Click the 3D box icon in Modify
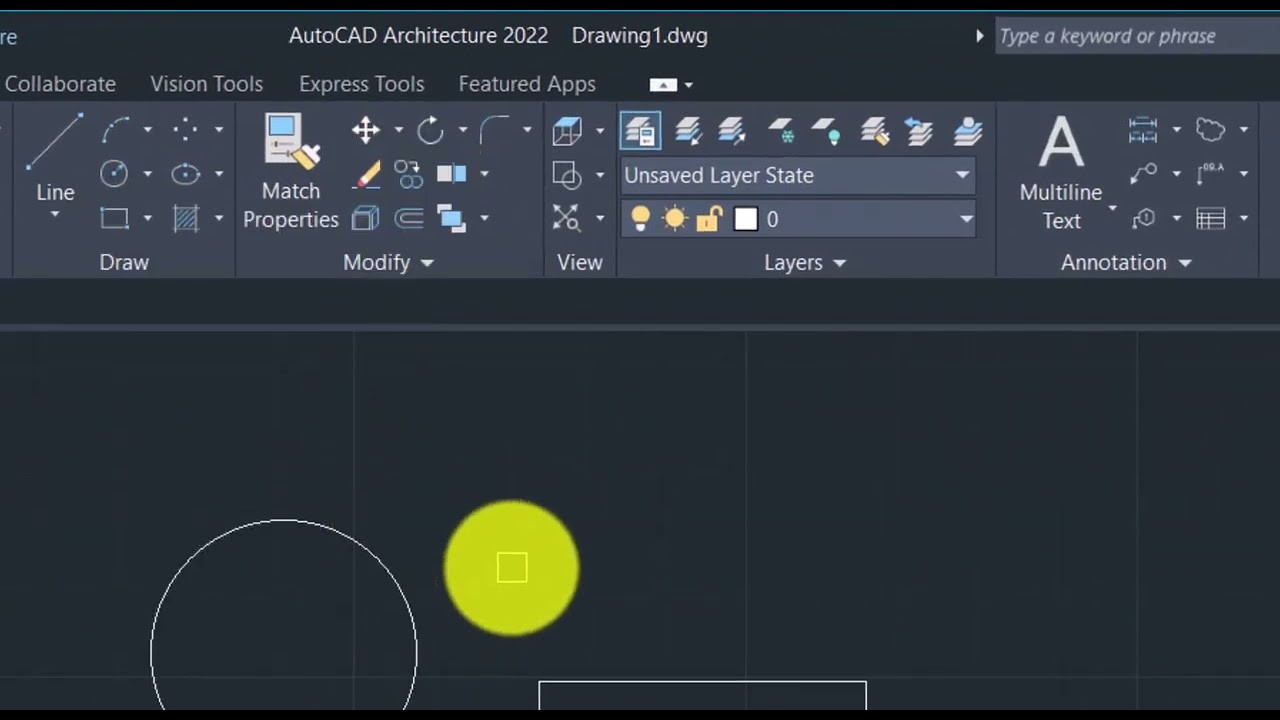Image resolution: width=1280 pixels, height=720 pixels. point(366,218)
